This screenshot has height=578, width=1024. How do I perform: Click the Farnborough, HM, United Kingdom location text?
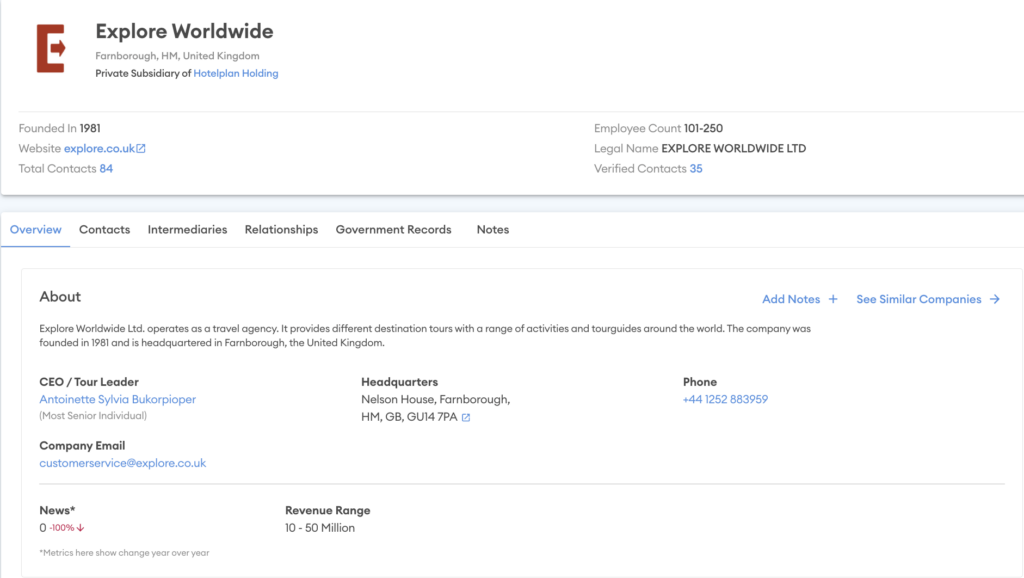tap(177, 56)
